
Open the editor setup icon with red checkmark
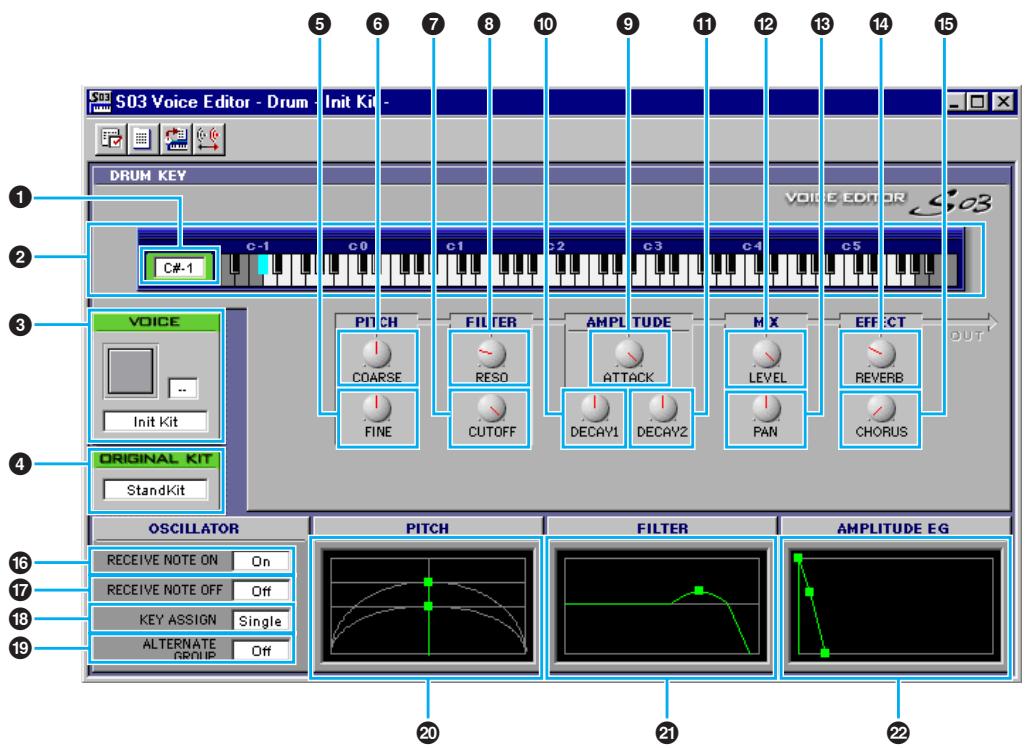111,139
